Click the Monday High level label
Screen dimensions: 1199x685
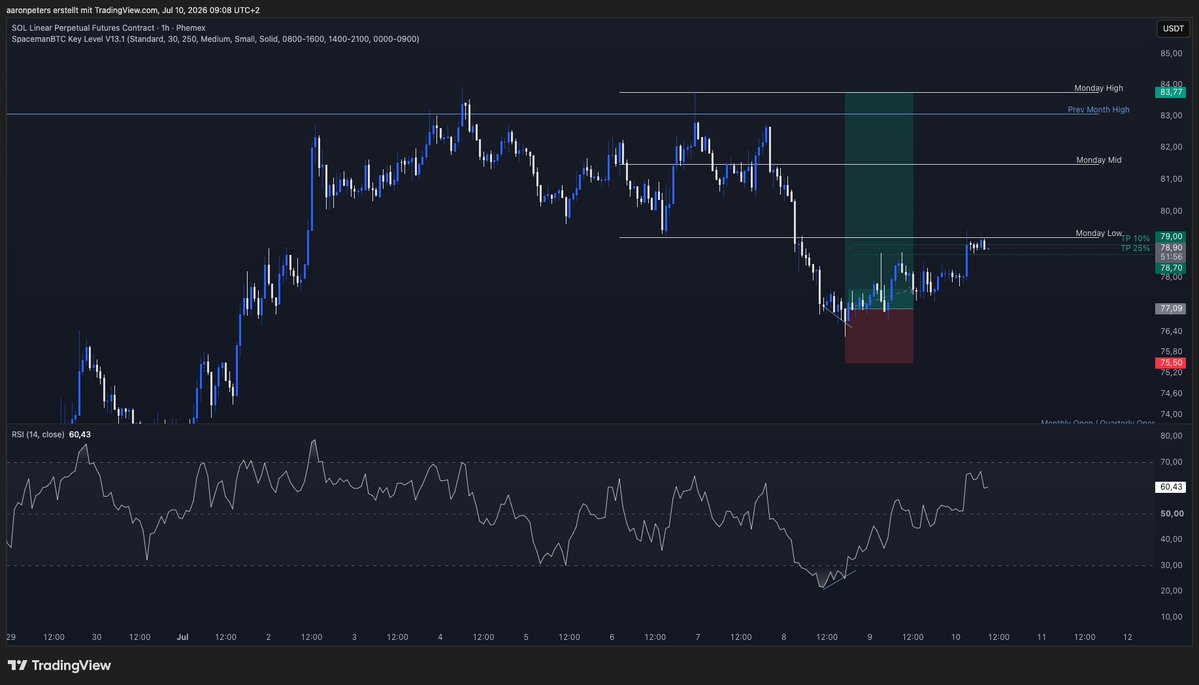pos(1098,88)
